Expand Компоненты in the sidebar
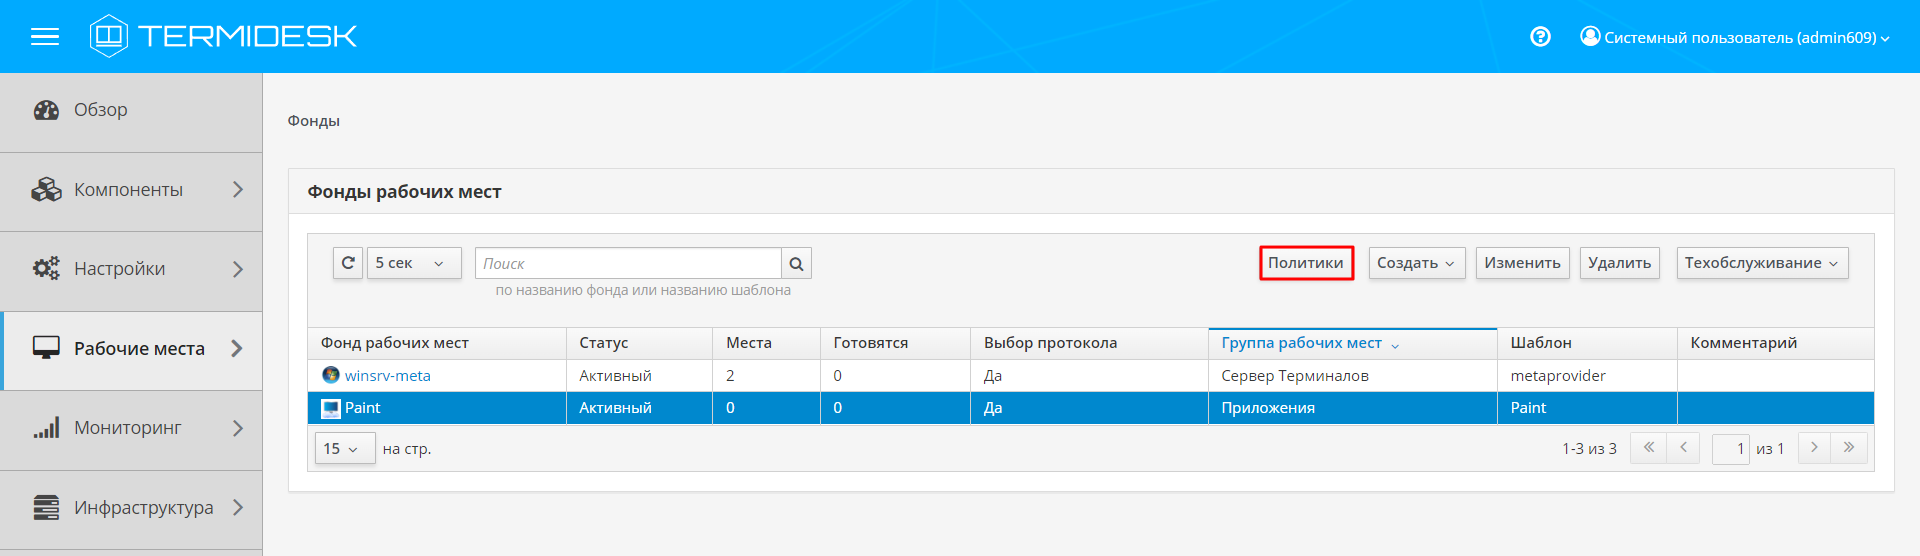This screenshot has height=556, width=1920. tap(130, 190)
